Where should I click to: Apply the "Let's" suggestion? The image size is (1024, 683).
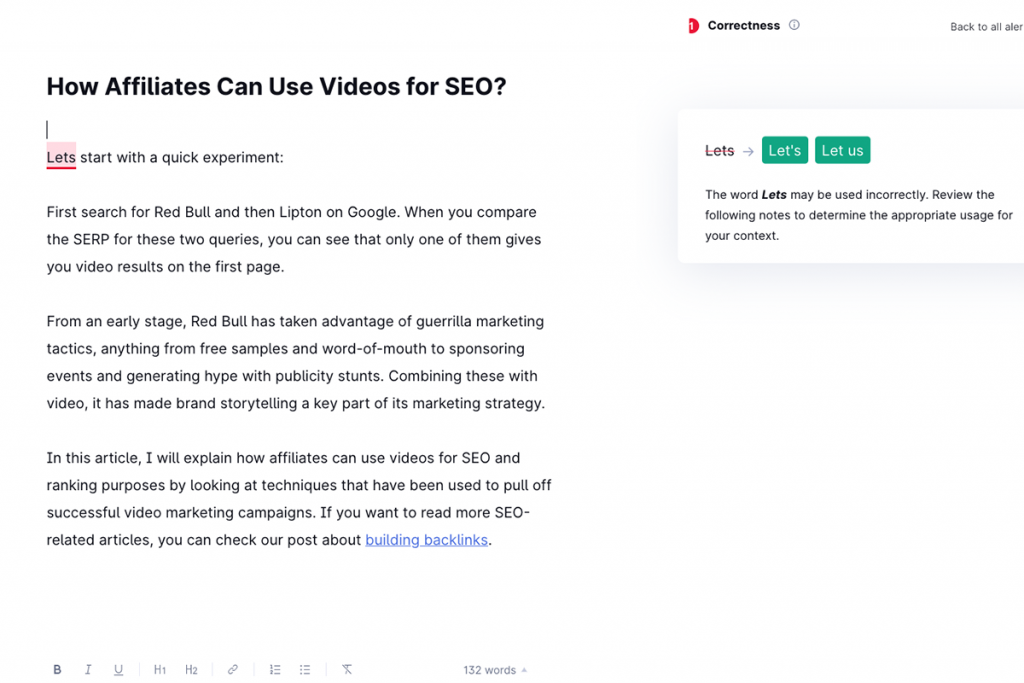[x=784, y=150]
